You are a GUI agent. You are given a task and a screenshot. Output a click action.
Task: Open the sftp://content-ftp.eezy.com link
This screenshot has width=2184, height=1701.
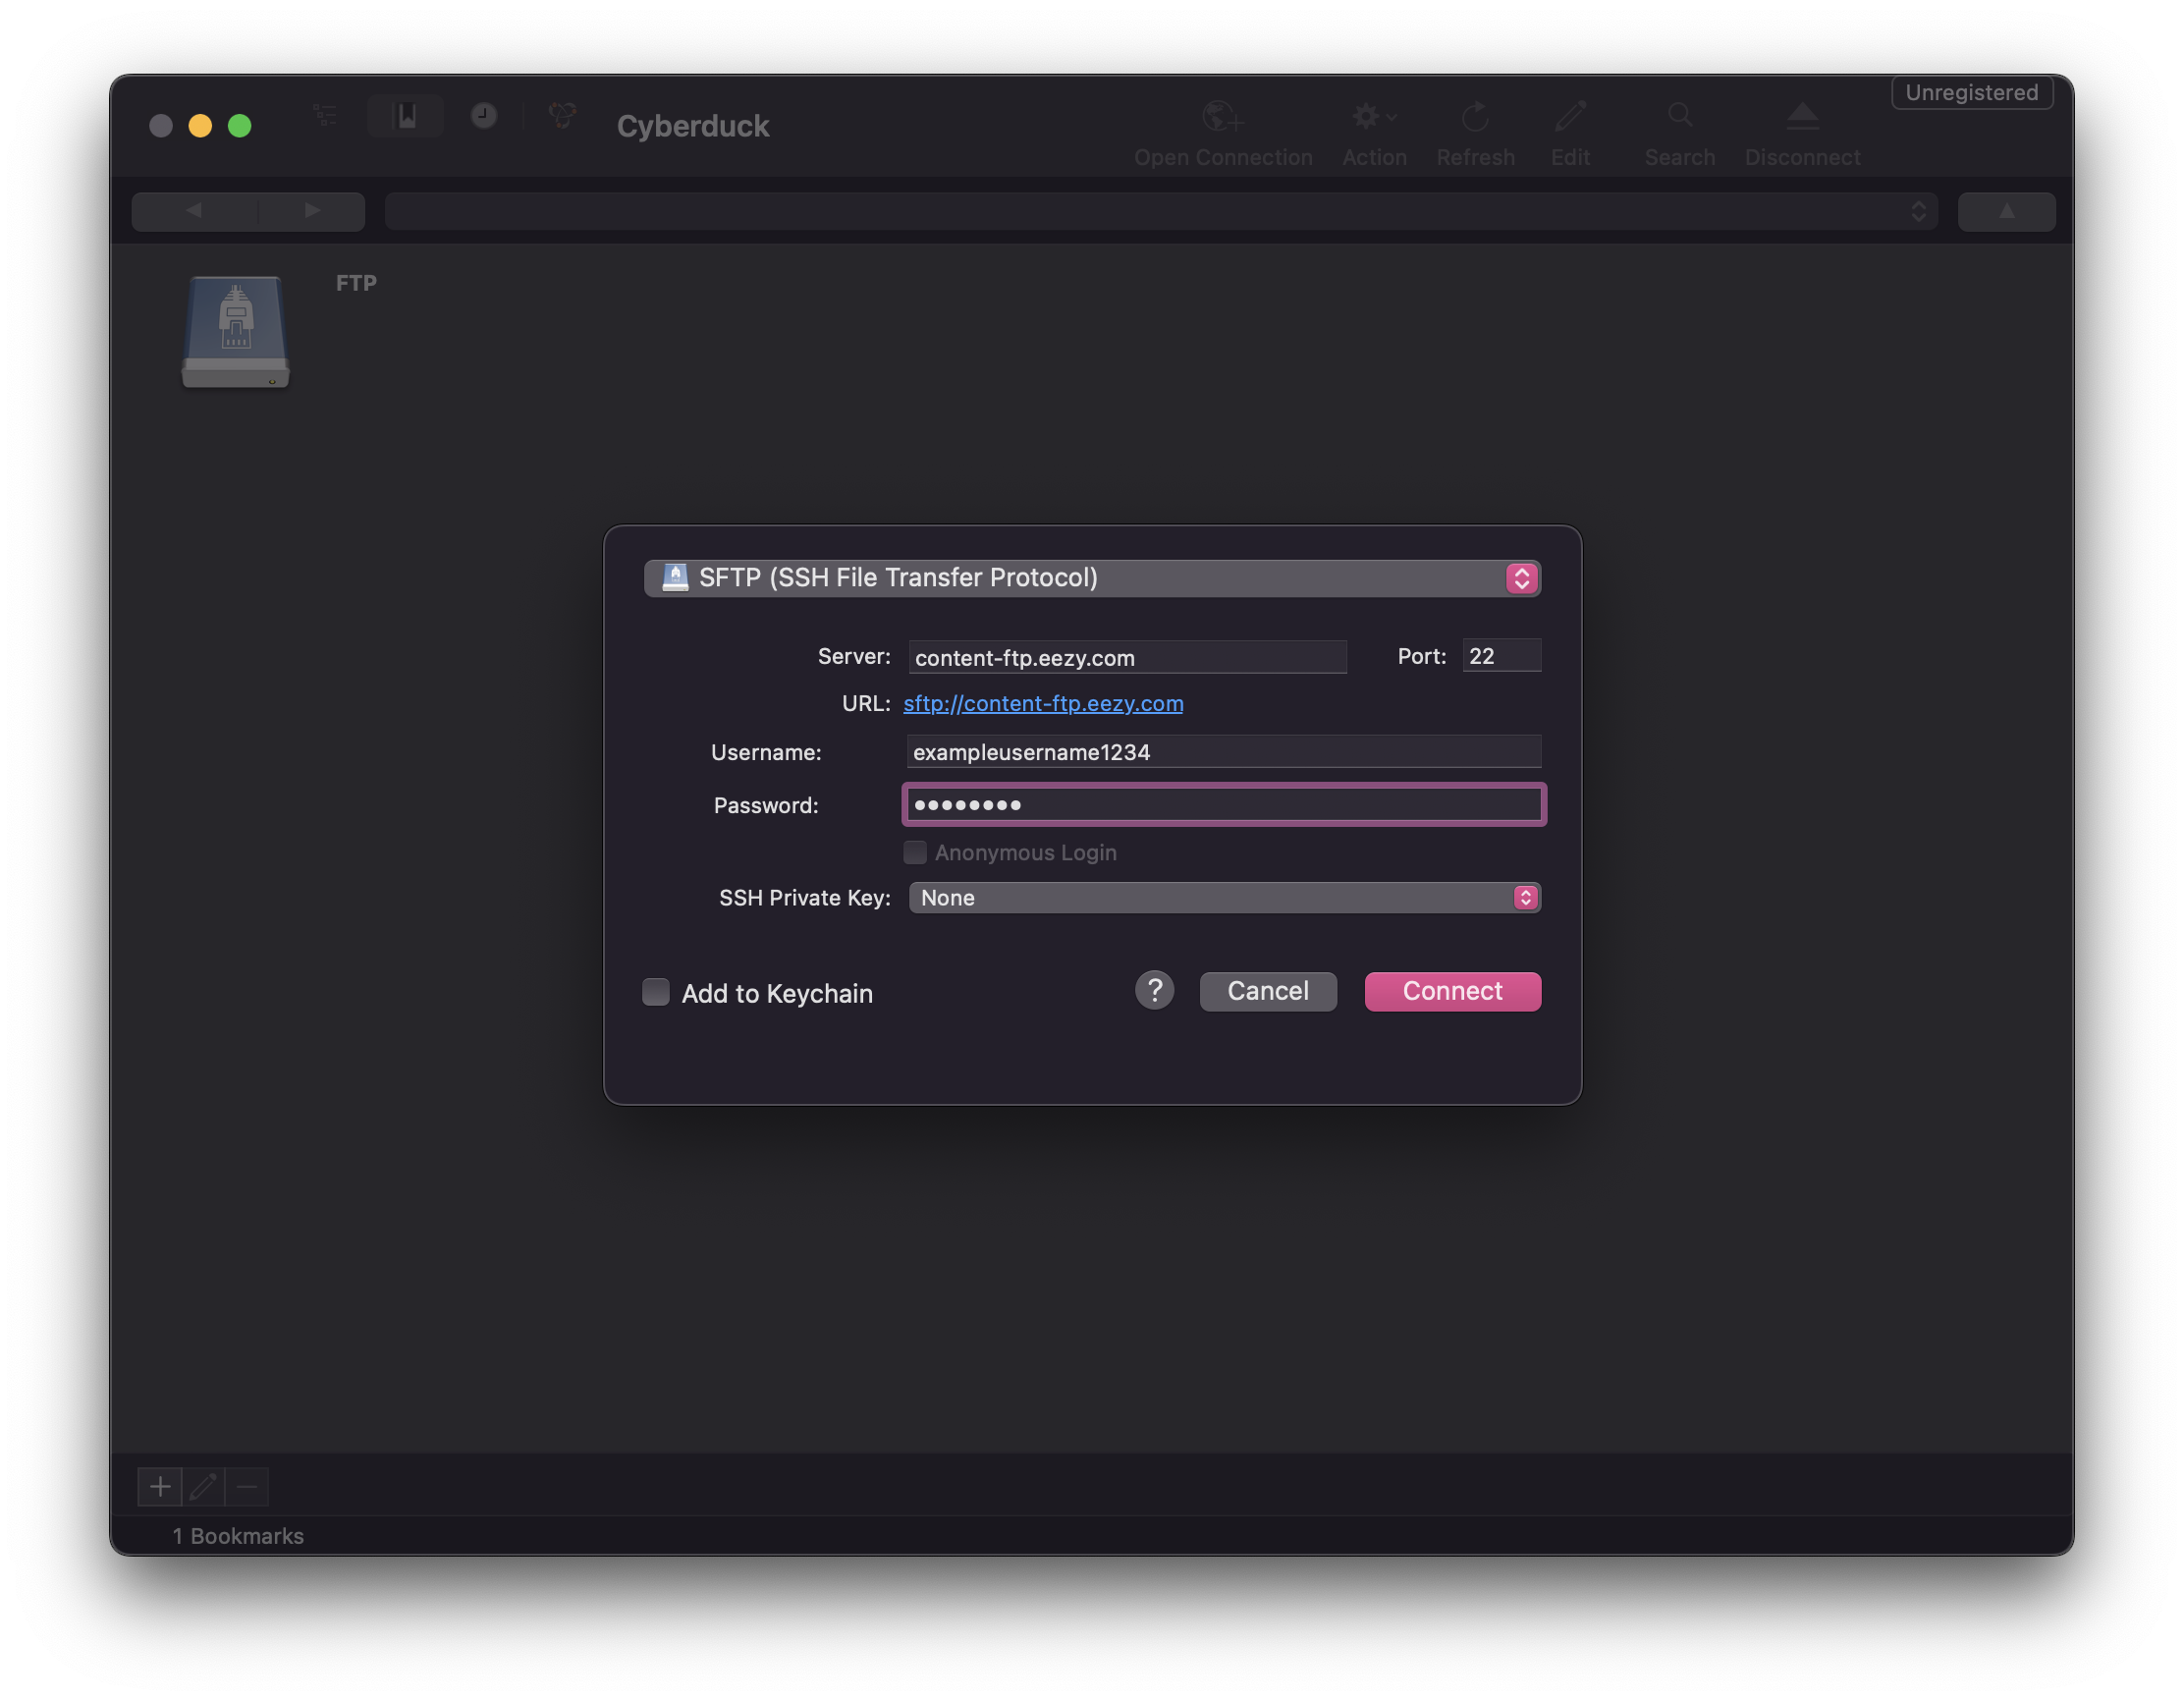[x=1043, y=703]
